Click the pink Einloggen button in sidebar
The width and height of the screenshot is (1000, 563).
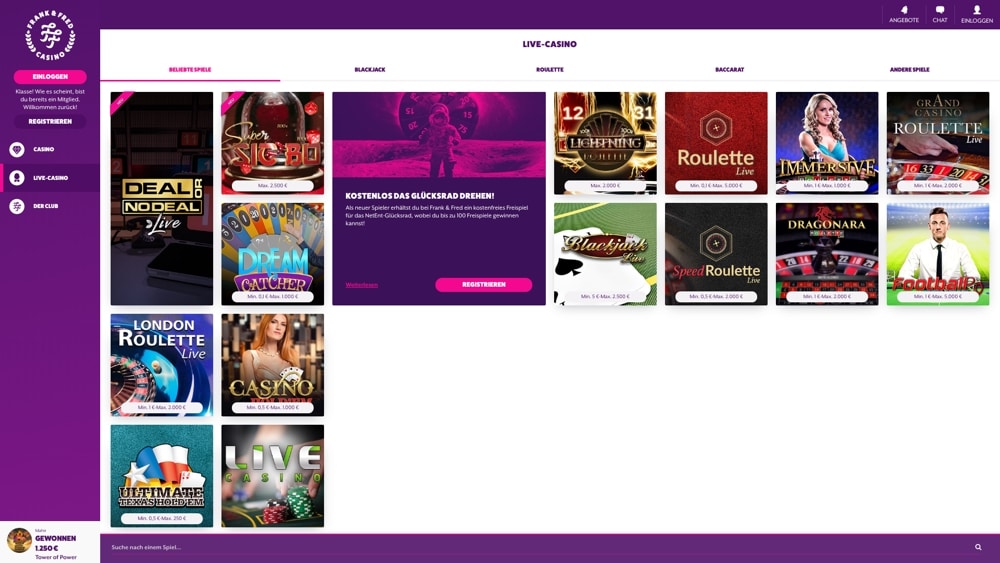tap(50, 77)
